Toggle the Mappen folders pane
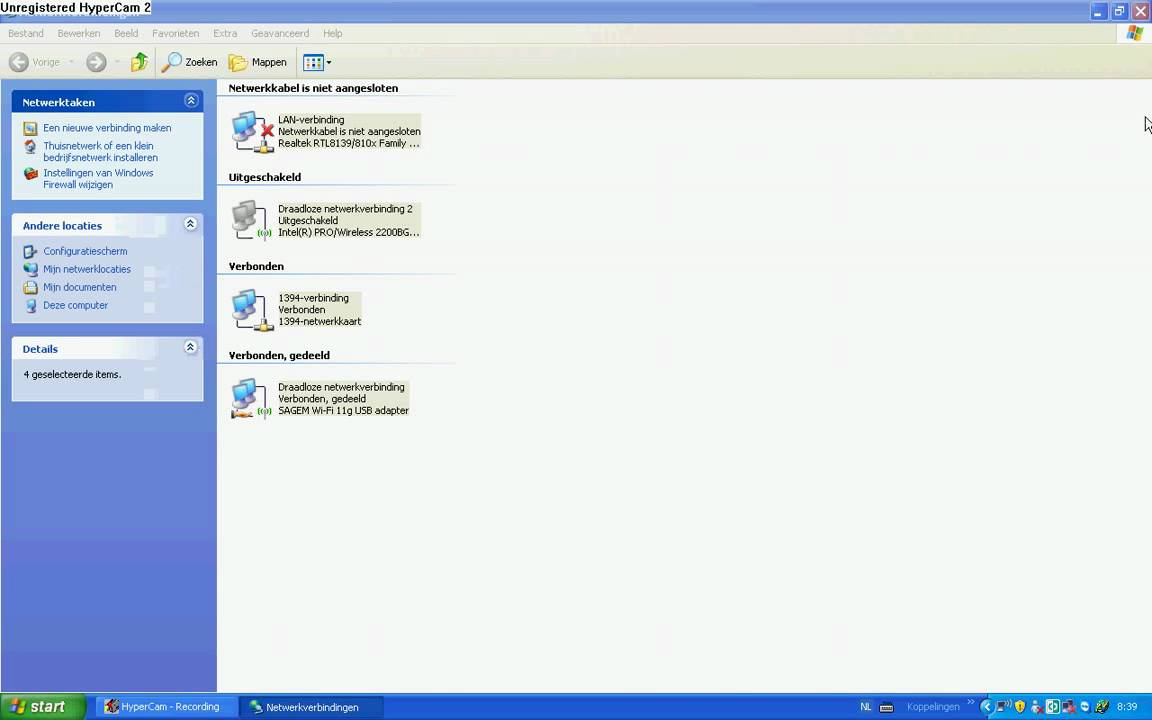 click(x=258, y=62)
